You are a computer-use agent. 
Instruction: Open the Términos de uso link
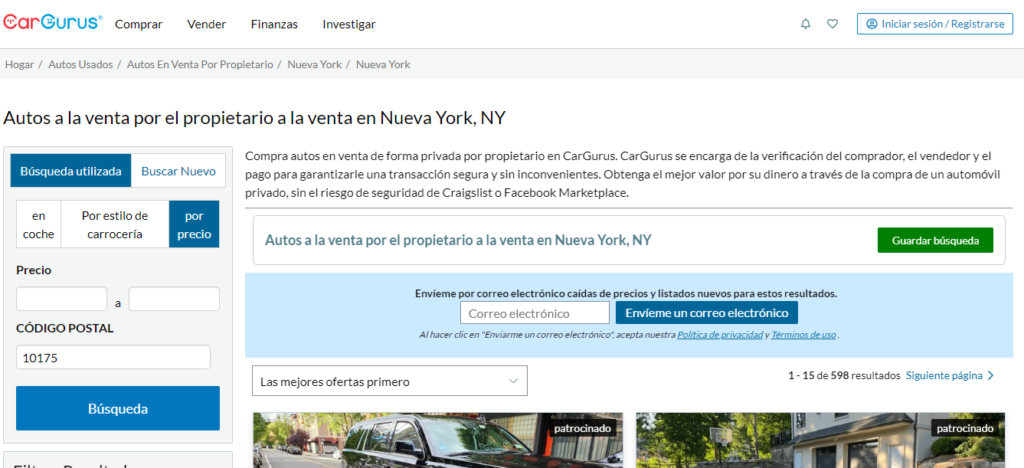point(803,335)
